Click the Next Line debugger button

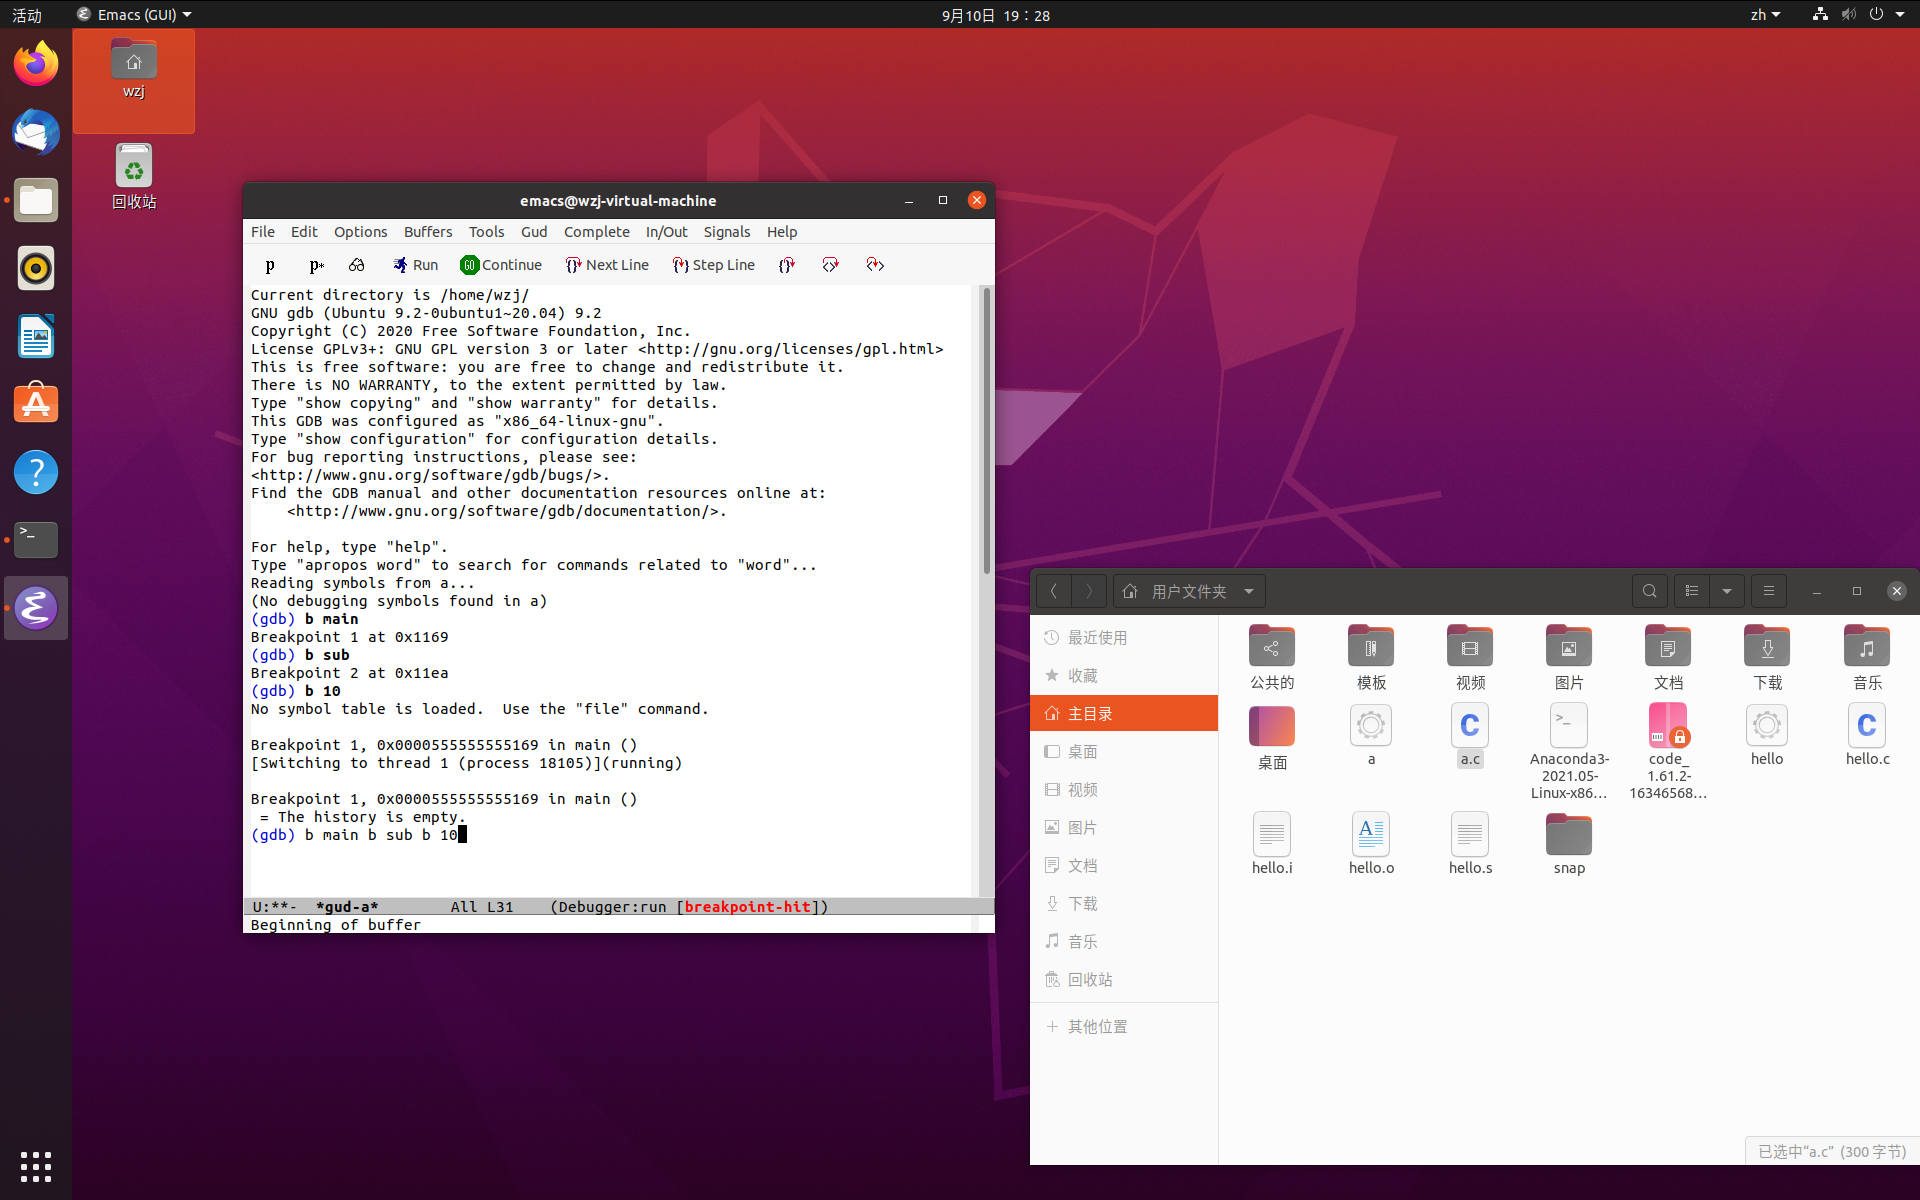[607, 265]
